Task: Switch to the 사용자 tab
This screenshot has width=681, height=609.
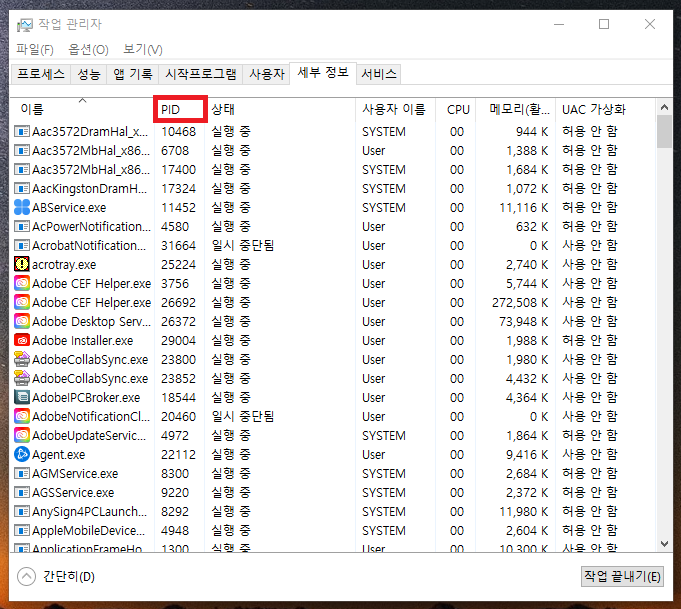Action: point(267,74)
